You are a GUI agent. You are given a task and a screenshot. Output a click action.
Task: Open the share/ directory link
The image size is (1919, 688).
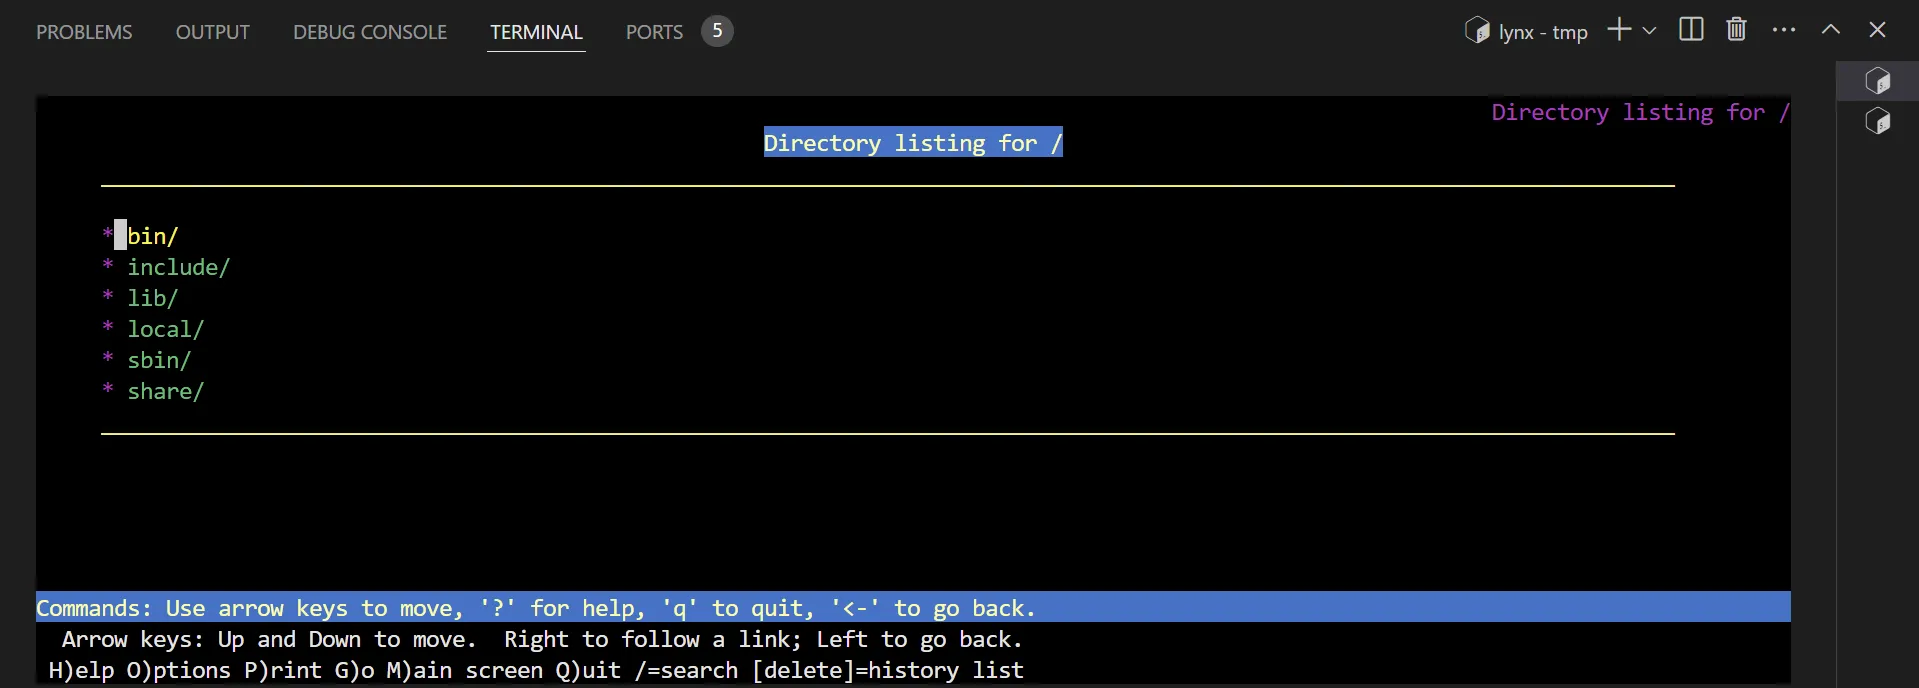pyautogui.click(x=165, y=391)
